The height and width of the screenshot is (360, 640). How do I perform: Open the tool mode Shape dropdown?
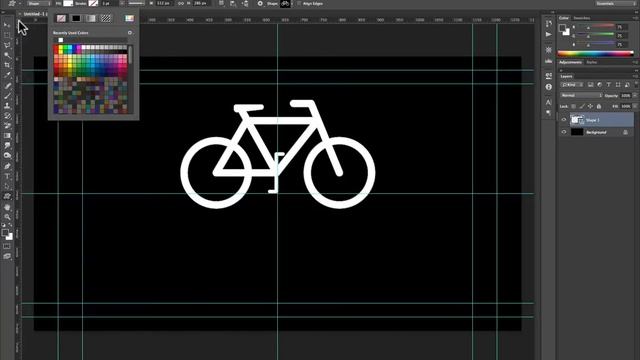[x=38, y=3]
